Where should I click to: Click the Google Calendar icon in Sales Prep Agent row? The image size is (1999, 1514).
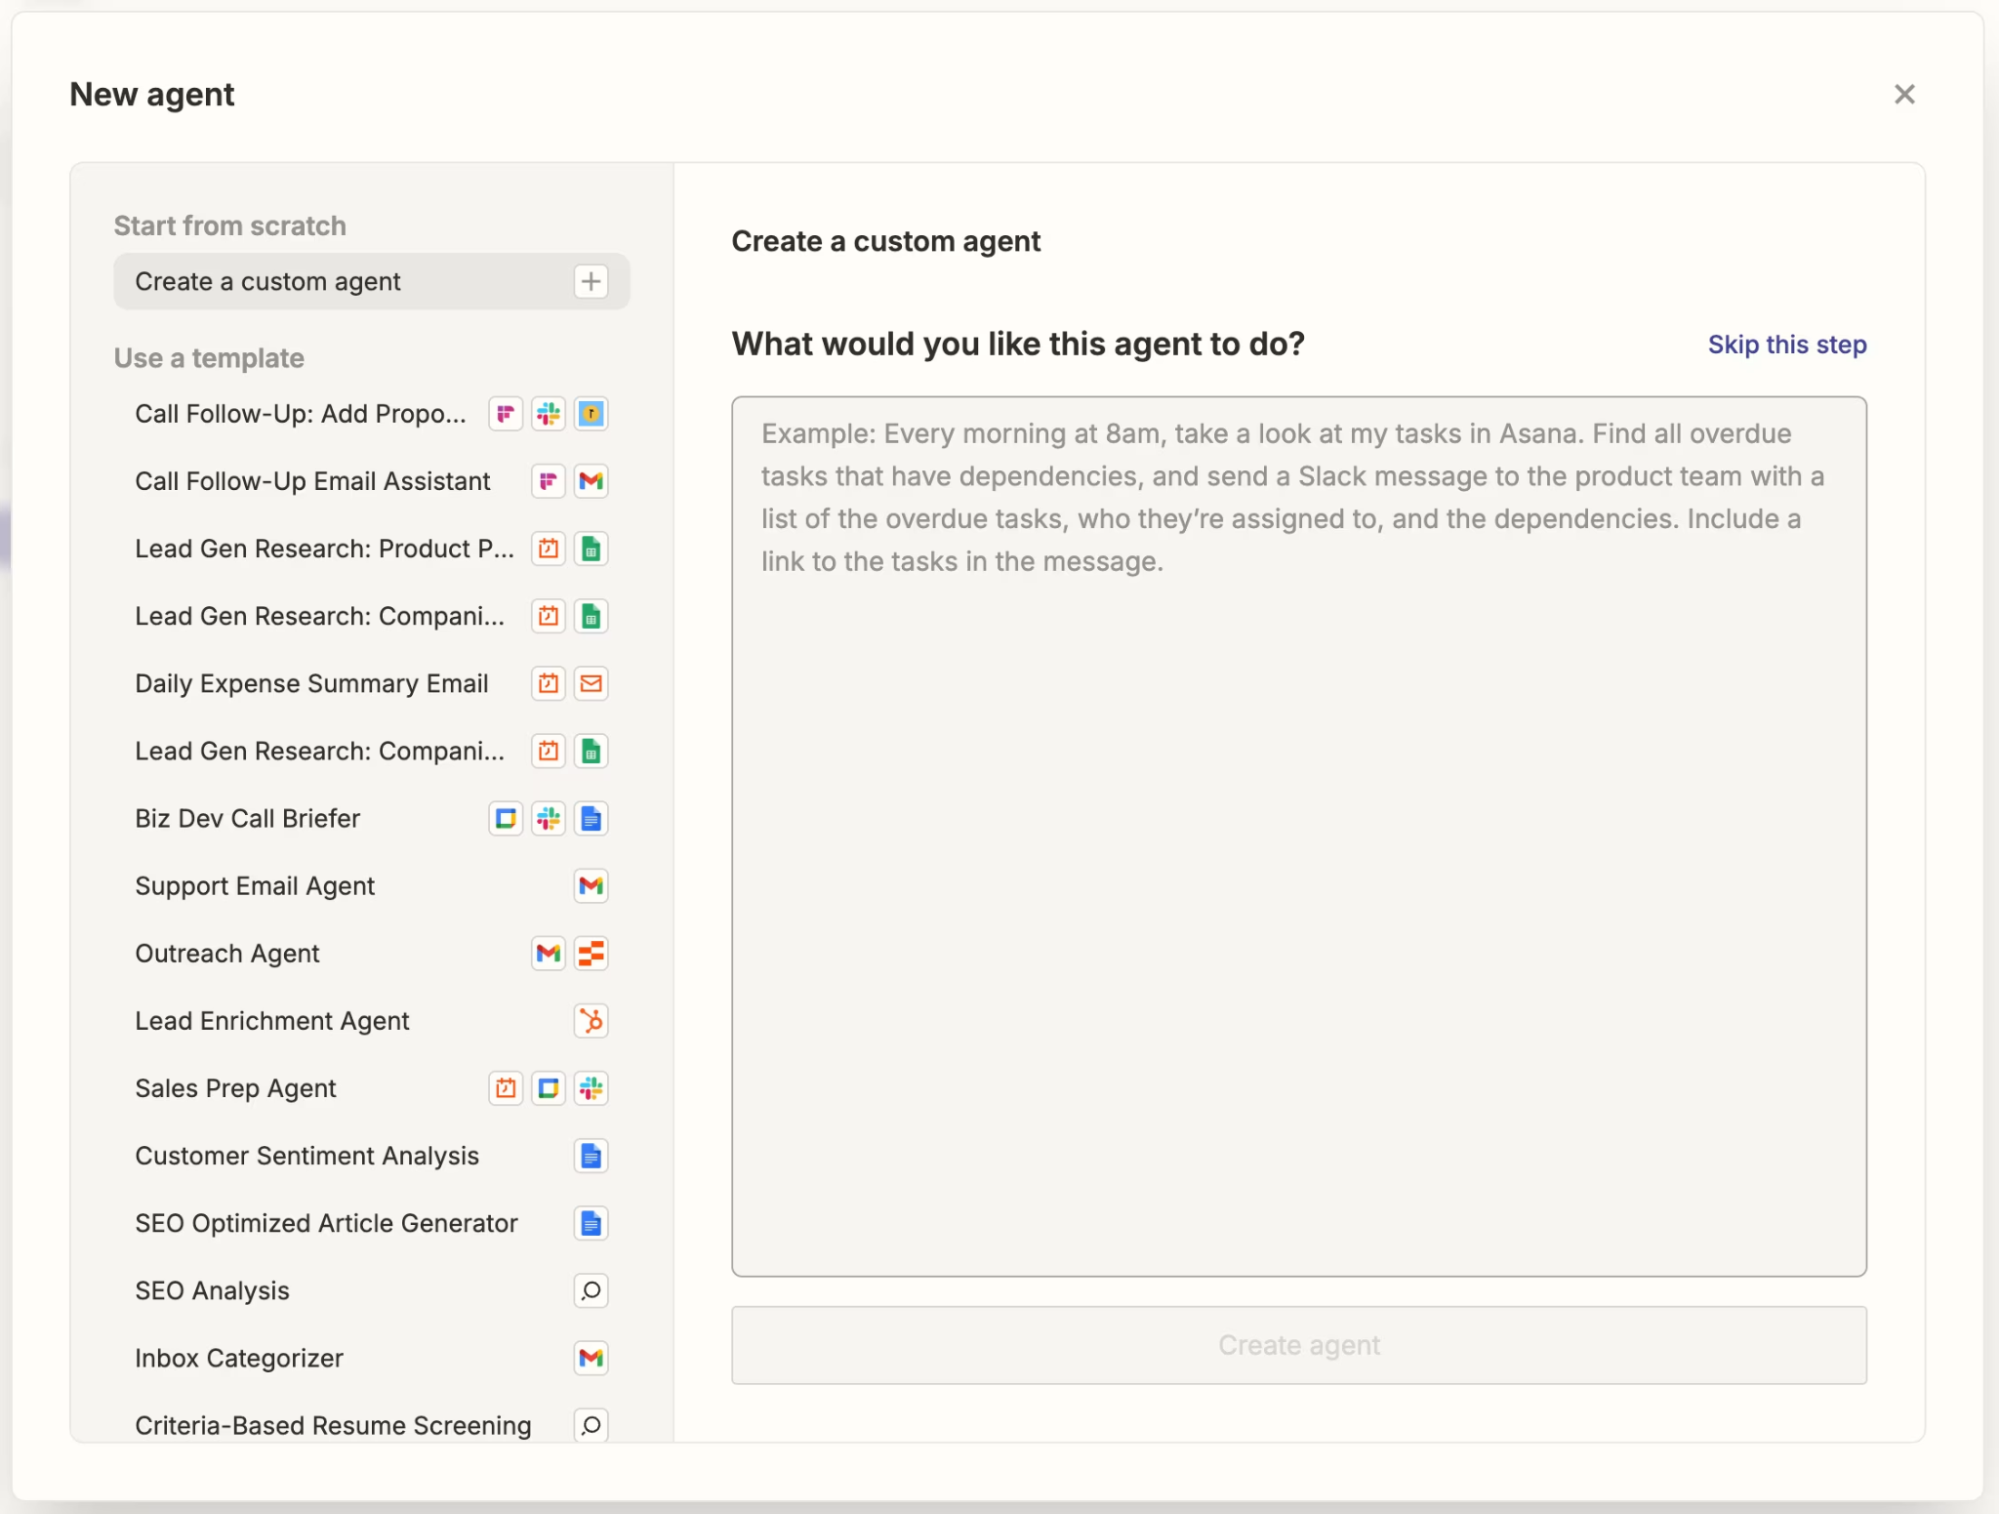pyautogui.click(x=548, y=1088)
